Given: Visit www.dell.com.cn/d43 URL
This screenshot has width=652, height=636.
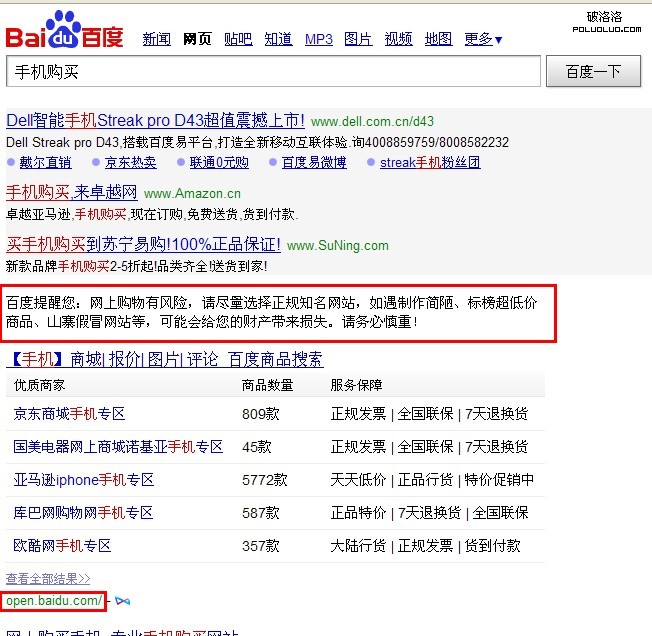Looking at the screenshot, I should point(372,121).
